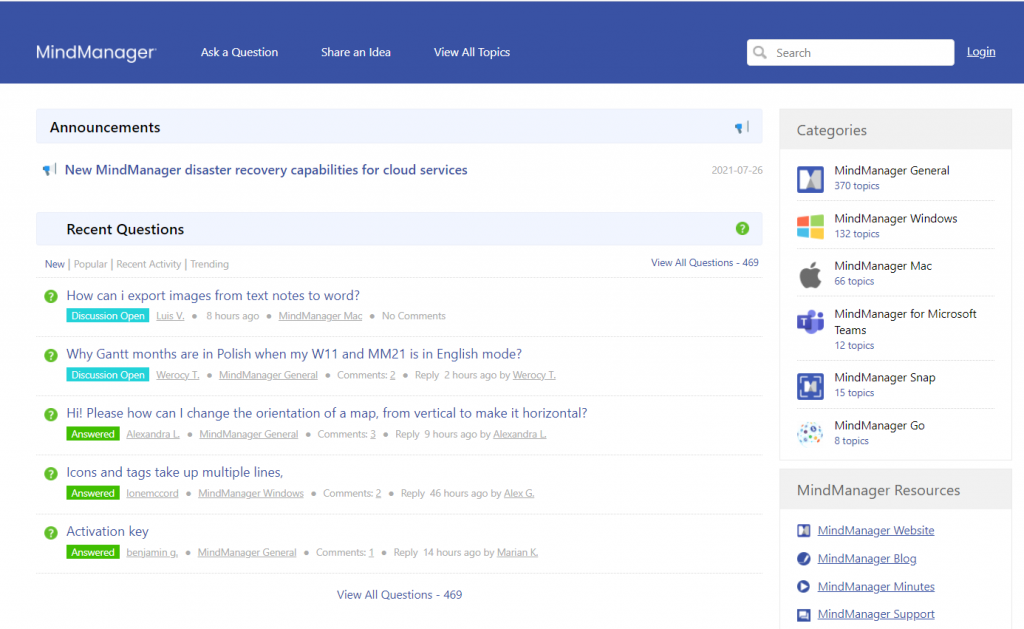Open MindManager for Microsoft Teams category

pyautogui.click(x=905, y=322)
